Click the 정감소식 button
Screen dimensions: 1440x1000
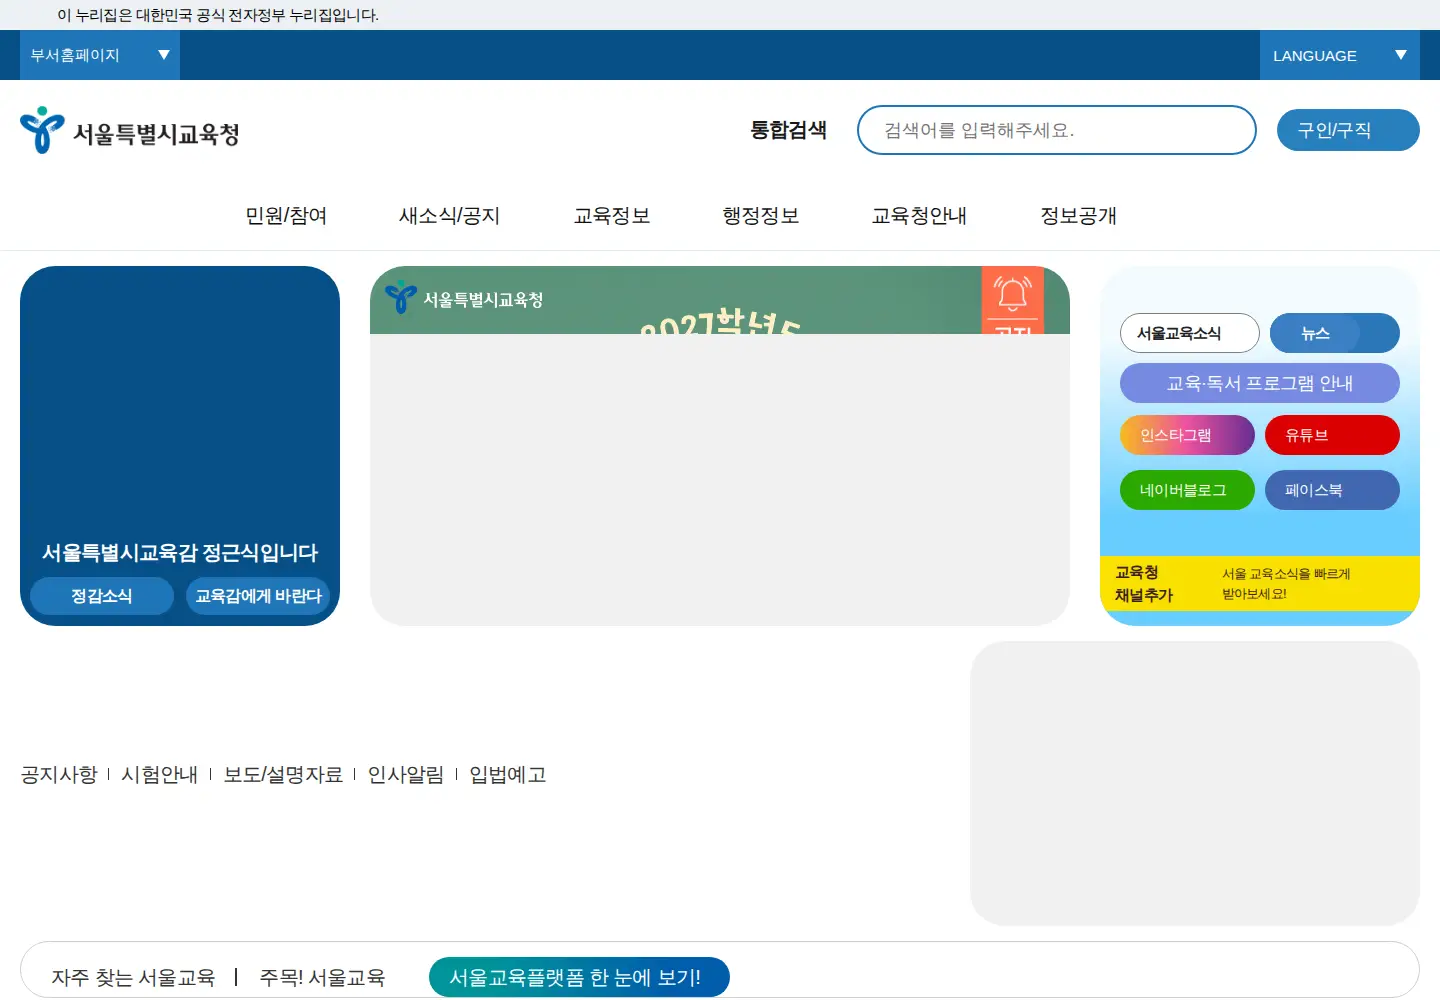click(x=102, y=596)
